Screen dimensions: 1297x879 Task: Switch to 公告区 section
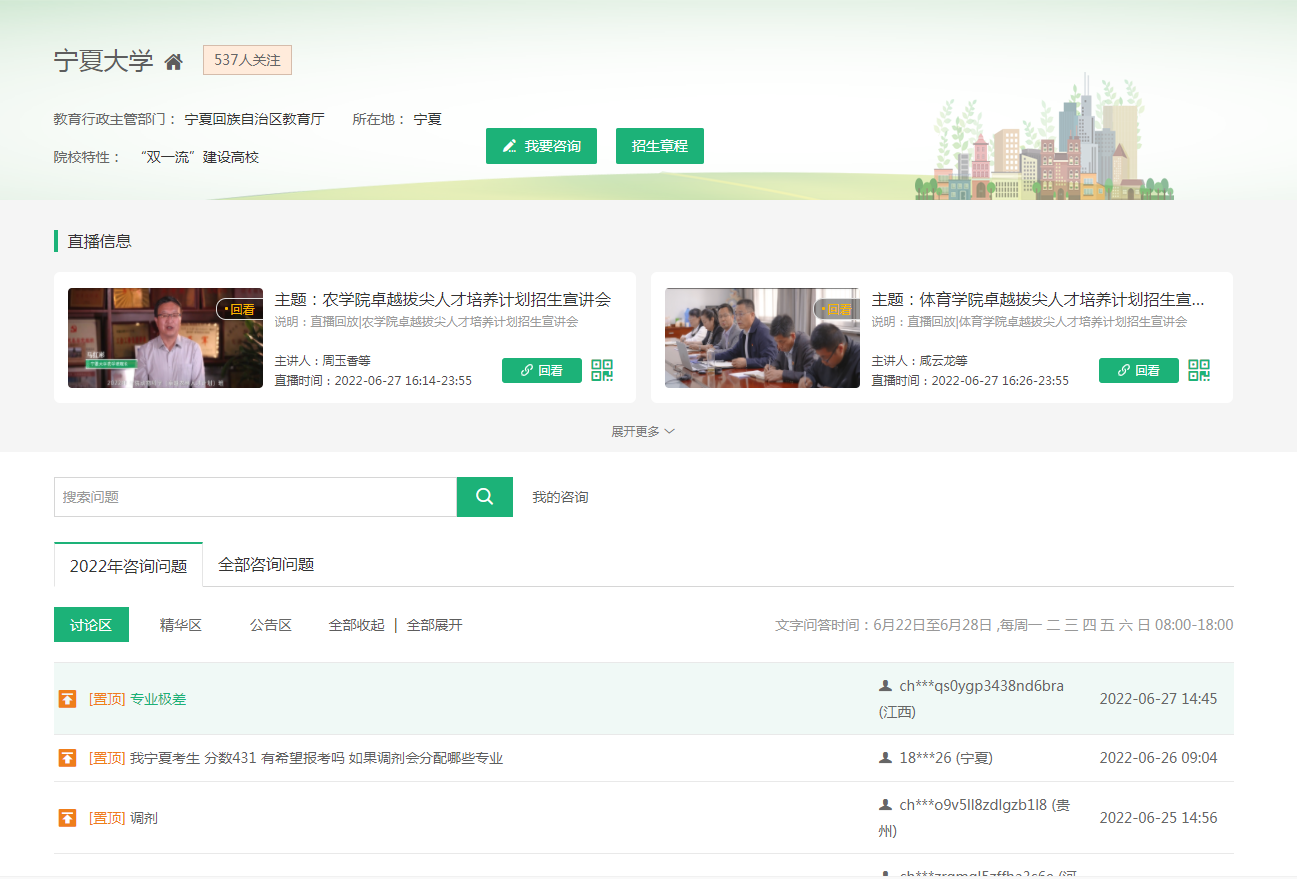271,625
